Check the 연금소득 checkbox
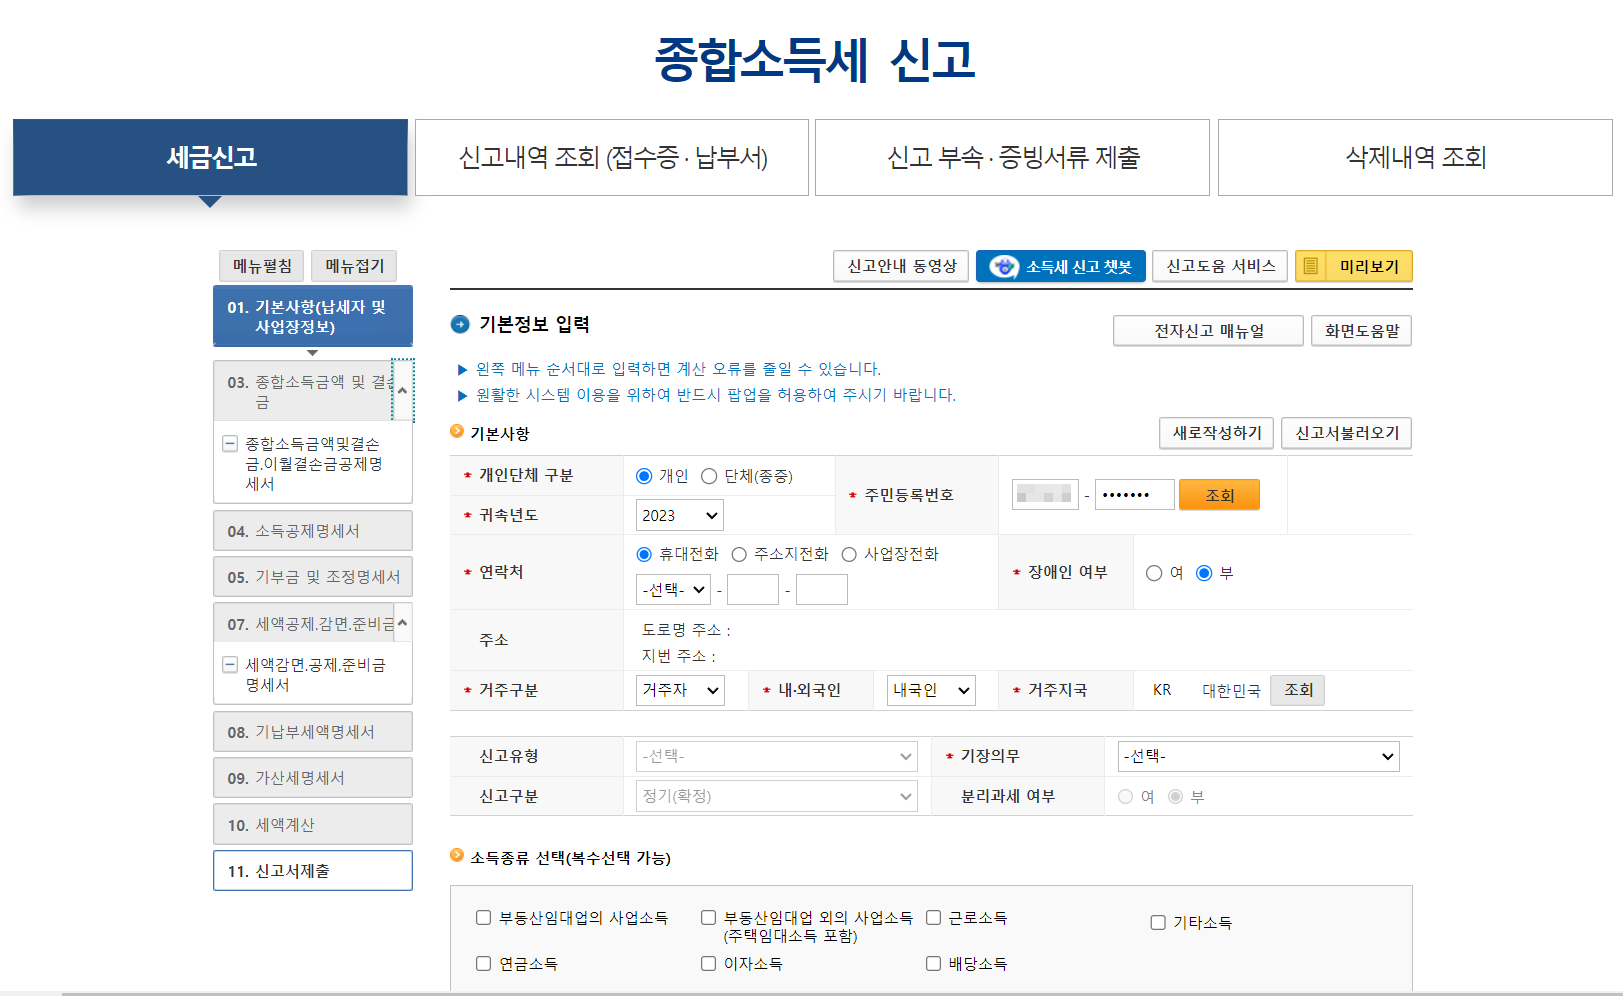This screenshot has width=1623, height=996. (x=483, y=963)
